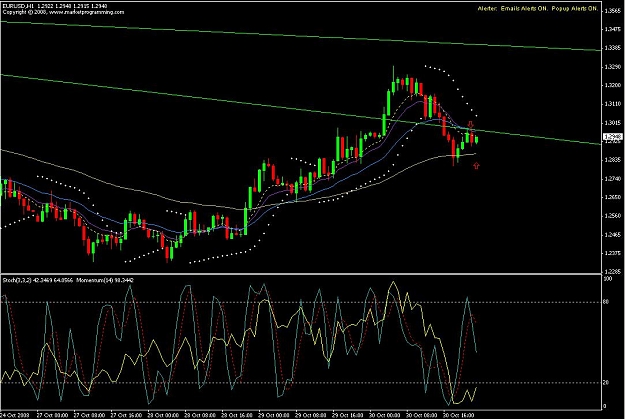
Task: Click the Stoch(3,3,2) indicator label
Action: [x=37, y=280]
